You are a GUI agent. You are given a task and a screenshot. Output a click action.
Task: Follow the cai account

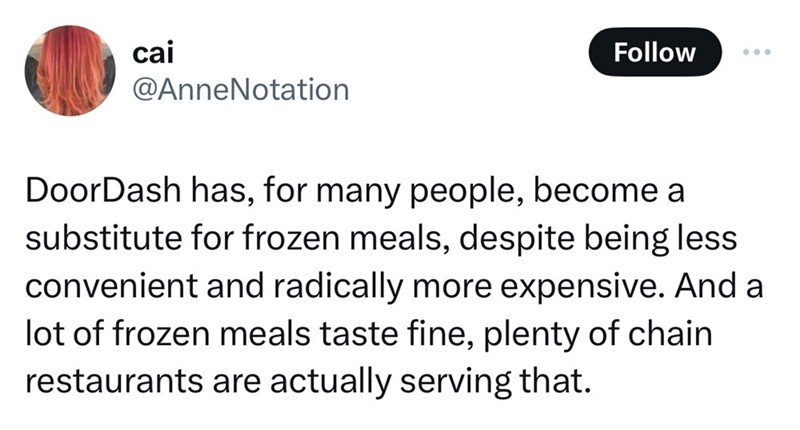pyautogui.click(x=655, y=52)
